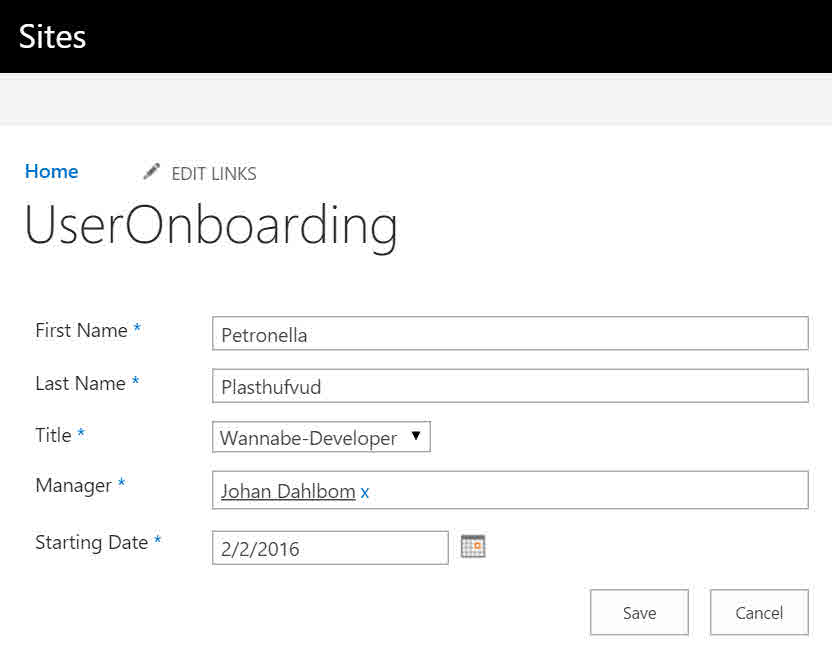Open the Sites header link
Image resolution: width=832 pixels, height=661 pixels.
tap(53, 36)
